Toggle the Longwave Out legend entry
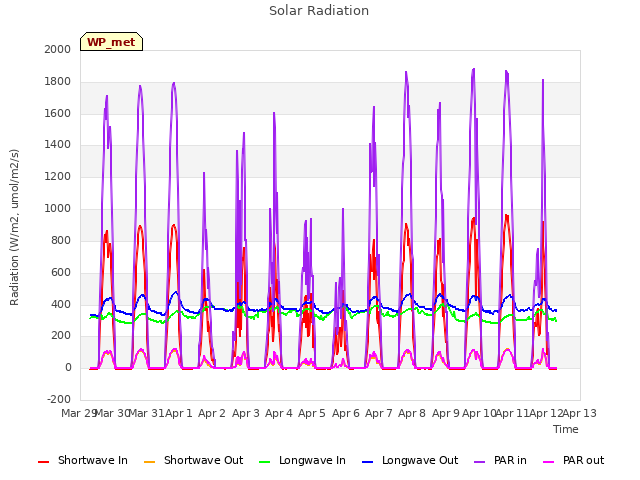The image size is (640, 480). 410,460
